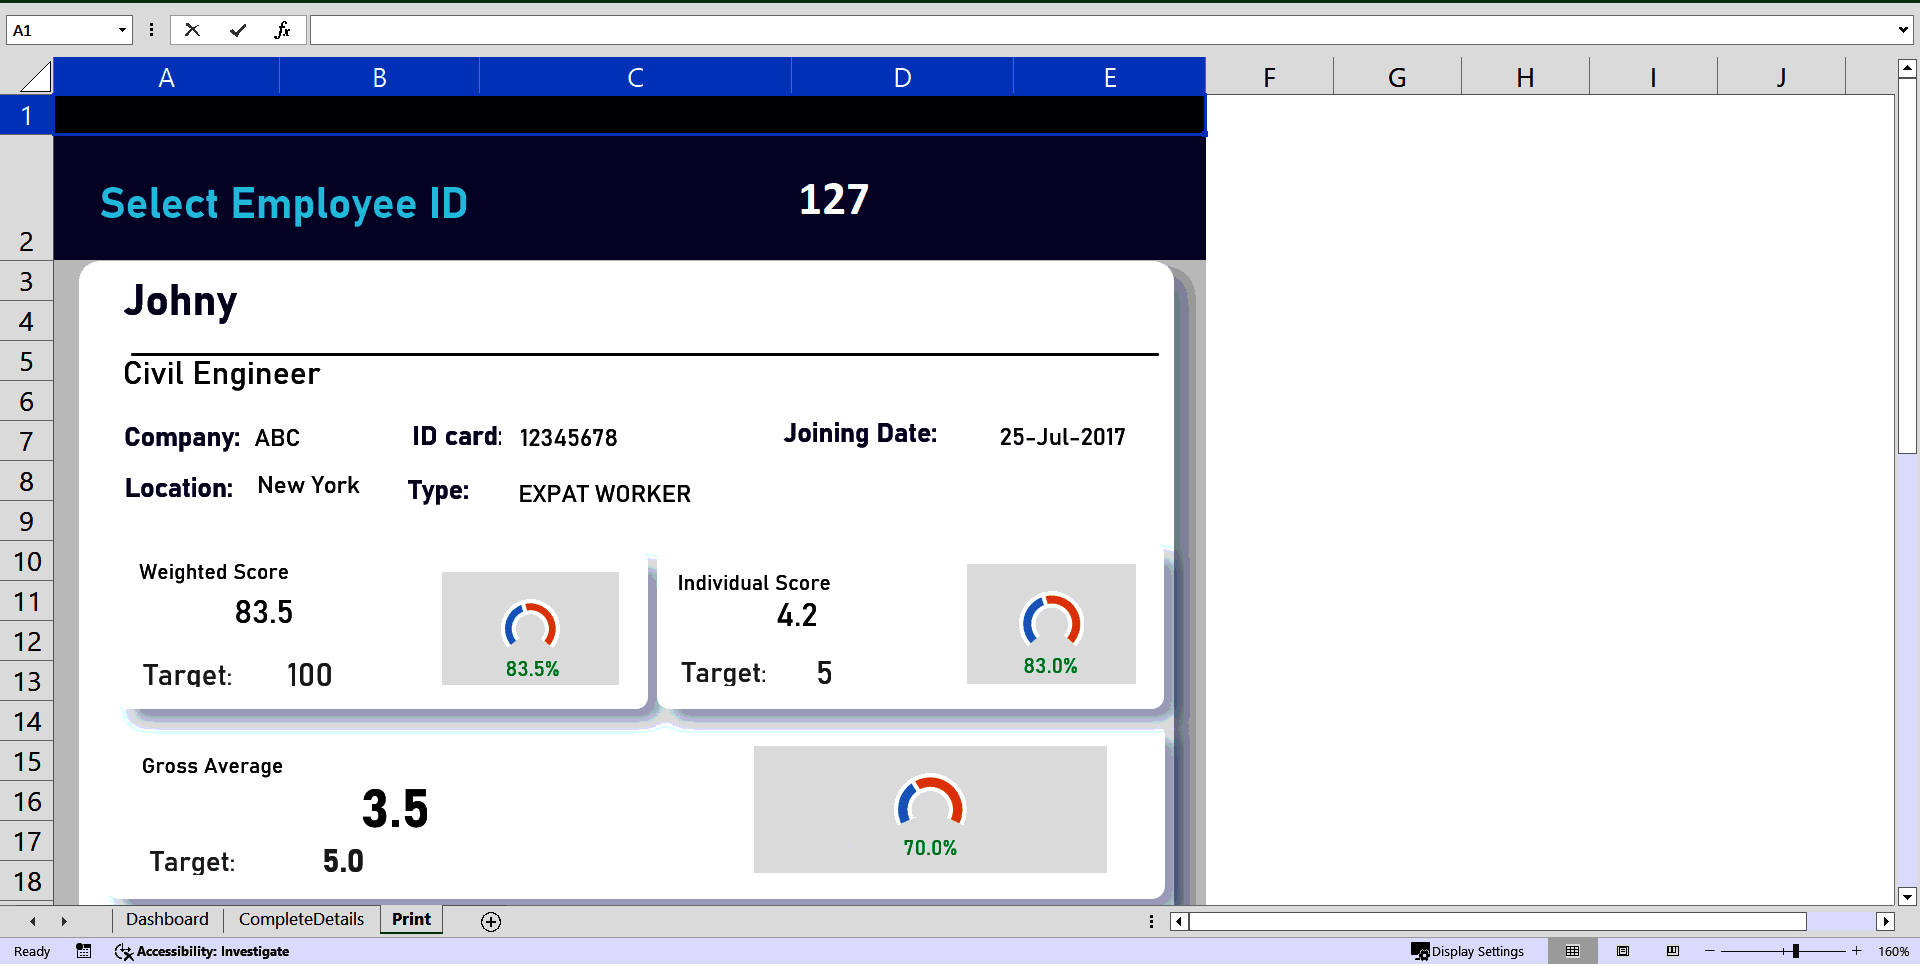Click the Employee ID value 127

[x=834, y=200]
